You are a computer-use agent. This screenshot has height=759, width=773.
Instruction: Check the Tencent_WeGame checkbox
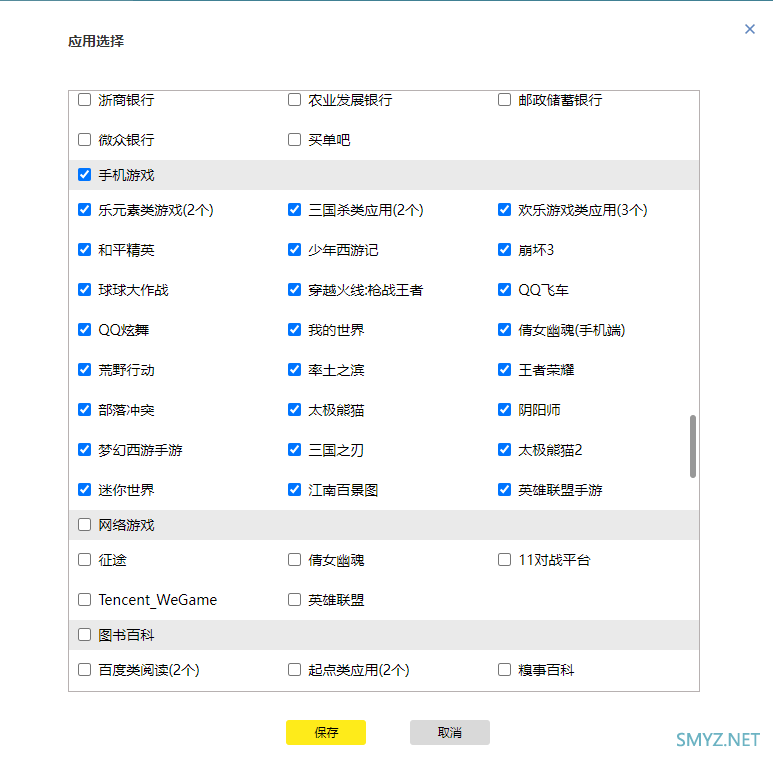(x=84, y=600)
